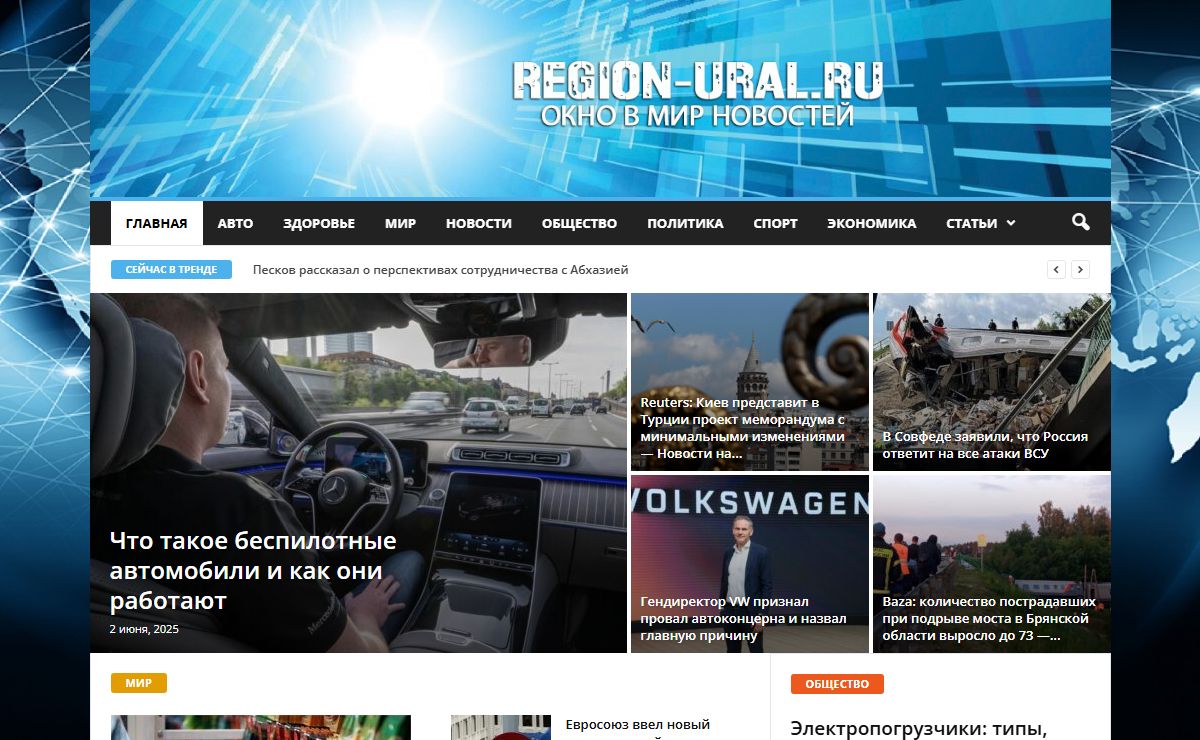Open the Reuters Киев меморандум article
This screenshot has height=740, width=1200.
pos(743,428)
